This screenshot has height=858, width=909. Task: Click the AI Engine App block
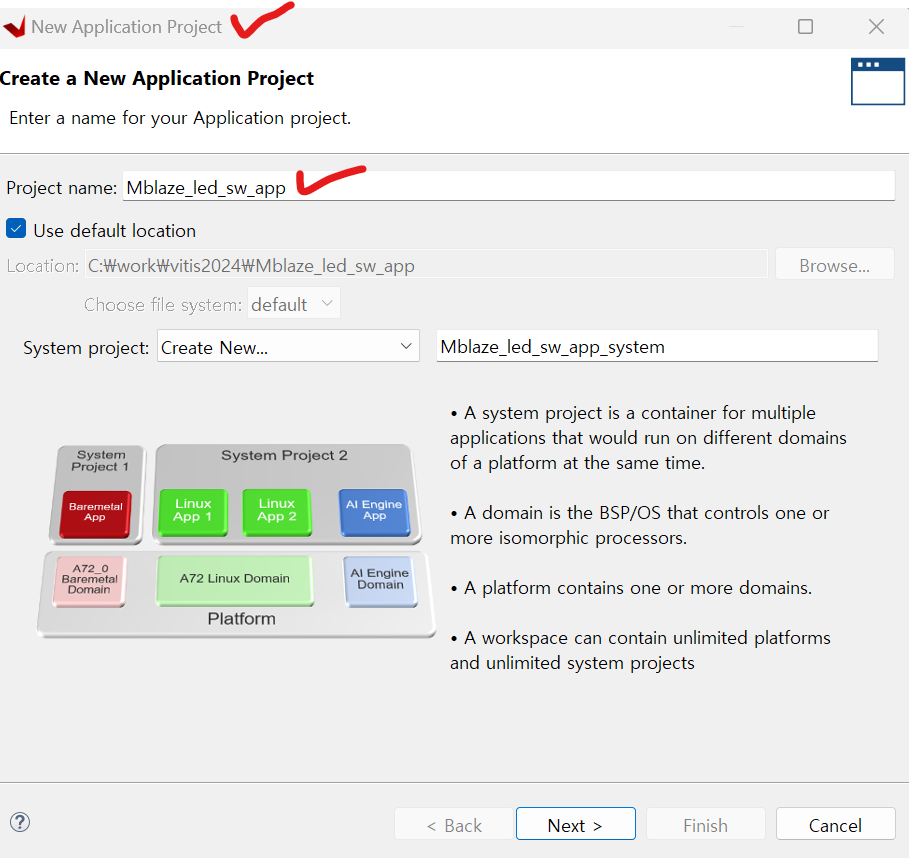click(x=374, y=512)
